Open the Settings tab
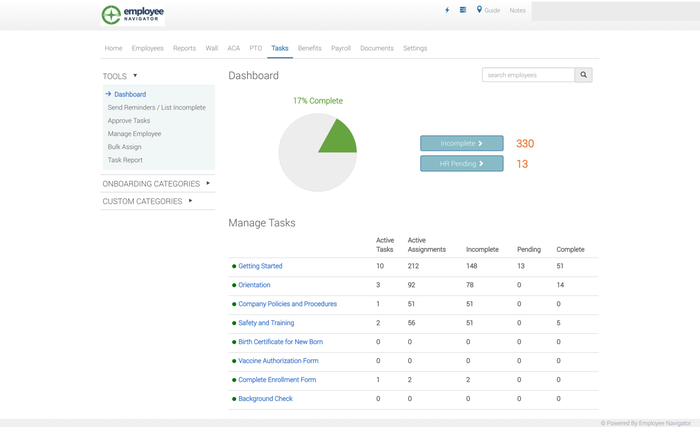Image resolution: width=700 pixels, height=427 pixels. [x=415, y=48]
